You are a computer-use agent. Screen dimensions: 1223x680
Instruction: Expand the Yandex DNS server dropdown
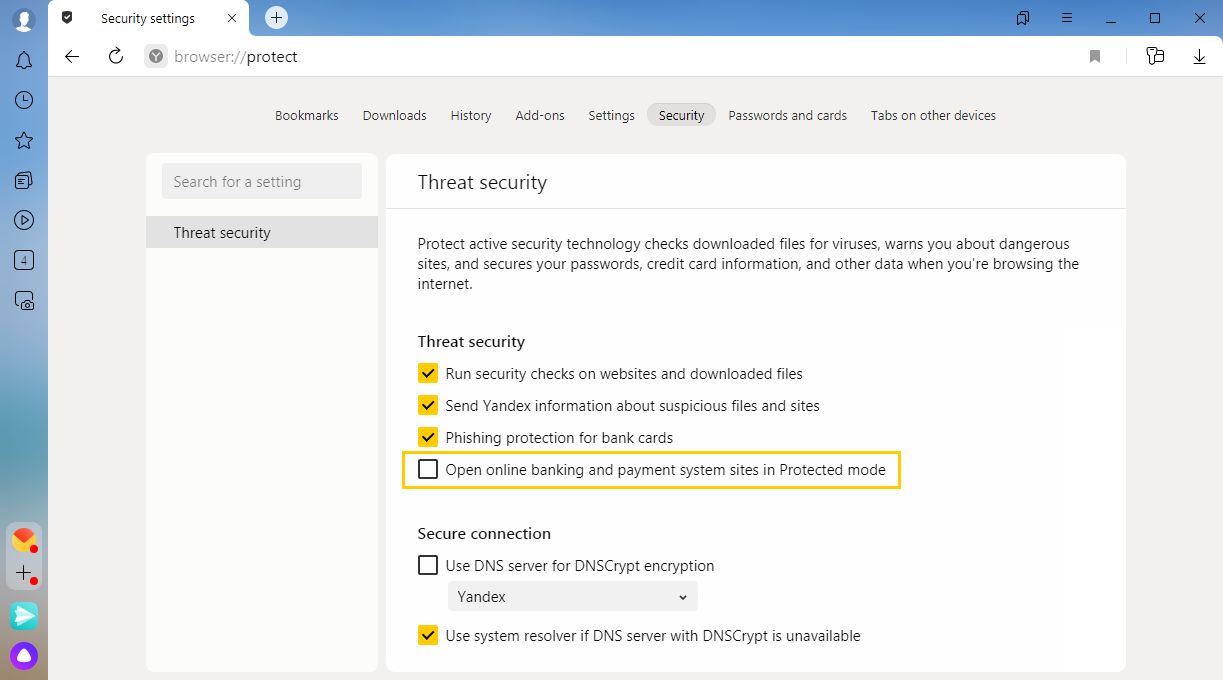[x=573, y=597]
